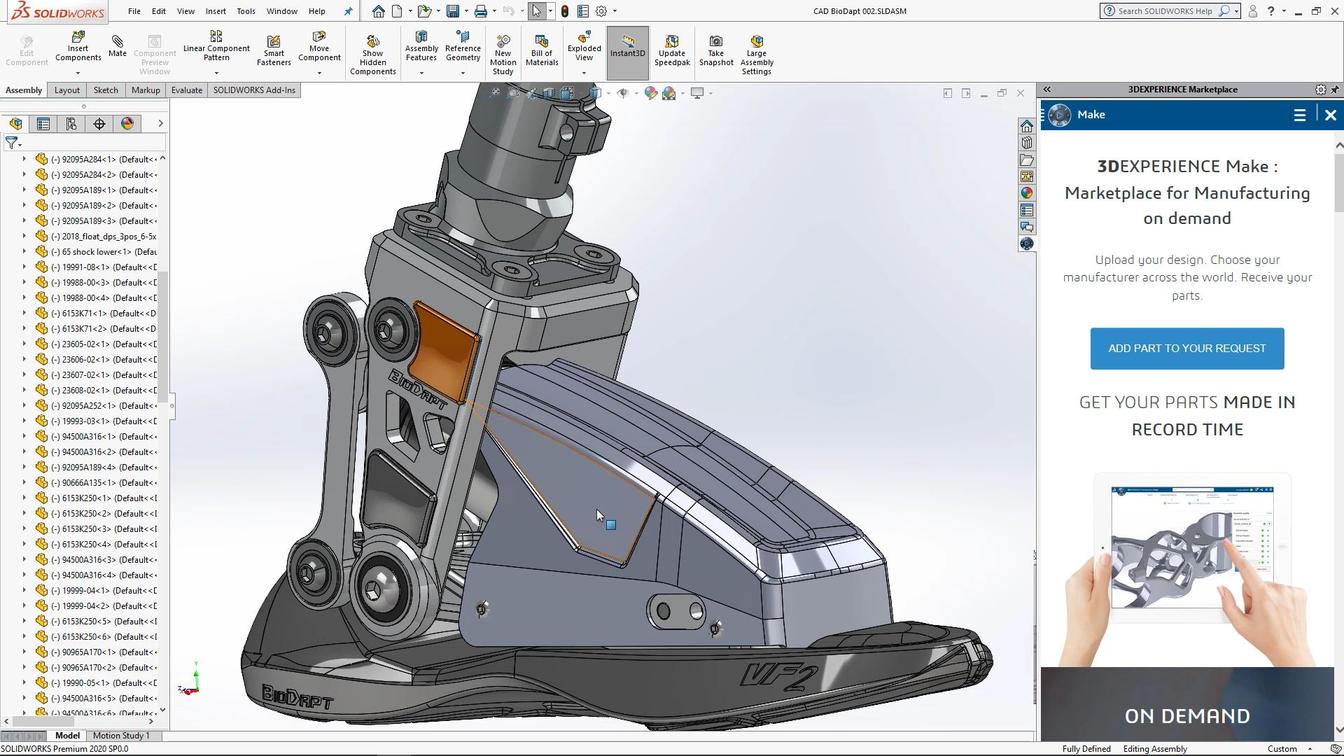Open the Tools menu
The width and height of the screenshot is (1344, 756).
pyautogui.click(x=245, y=11)
